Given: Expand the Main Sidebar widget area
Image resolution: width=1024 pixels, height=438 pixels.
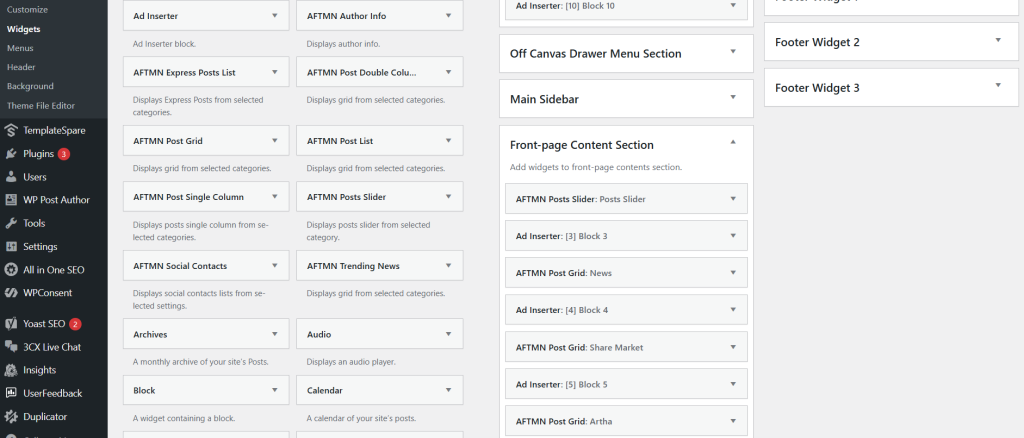Looking at the screenshot, I should 733,98.
